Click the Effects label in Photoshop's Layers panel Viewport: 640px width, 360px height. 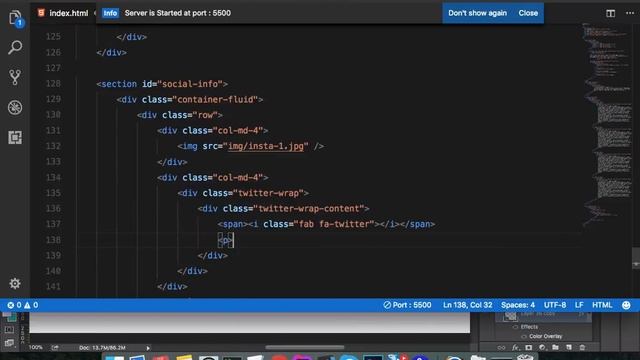pos(529,327)
